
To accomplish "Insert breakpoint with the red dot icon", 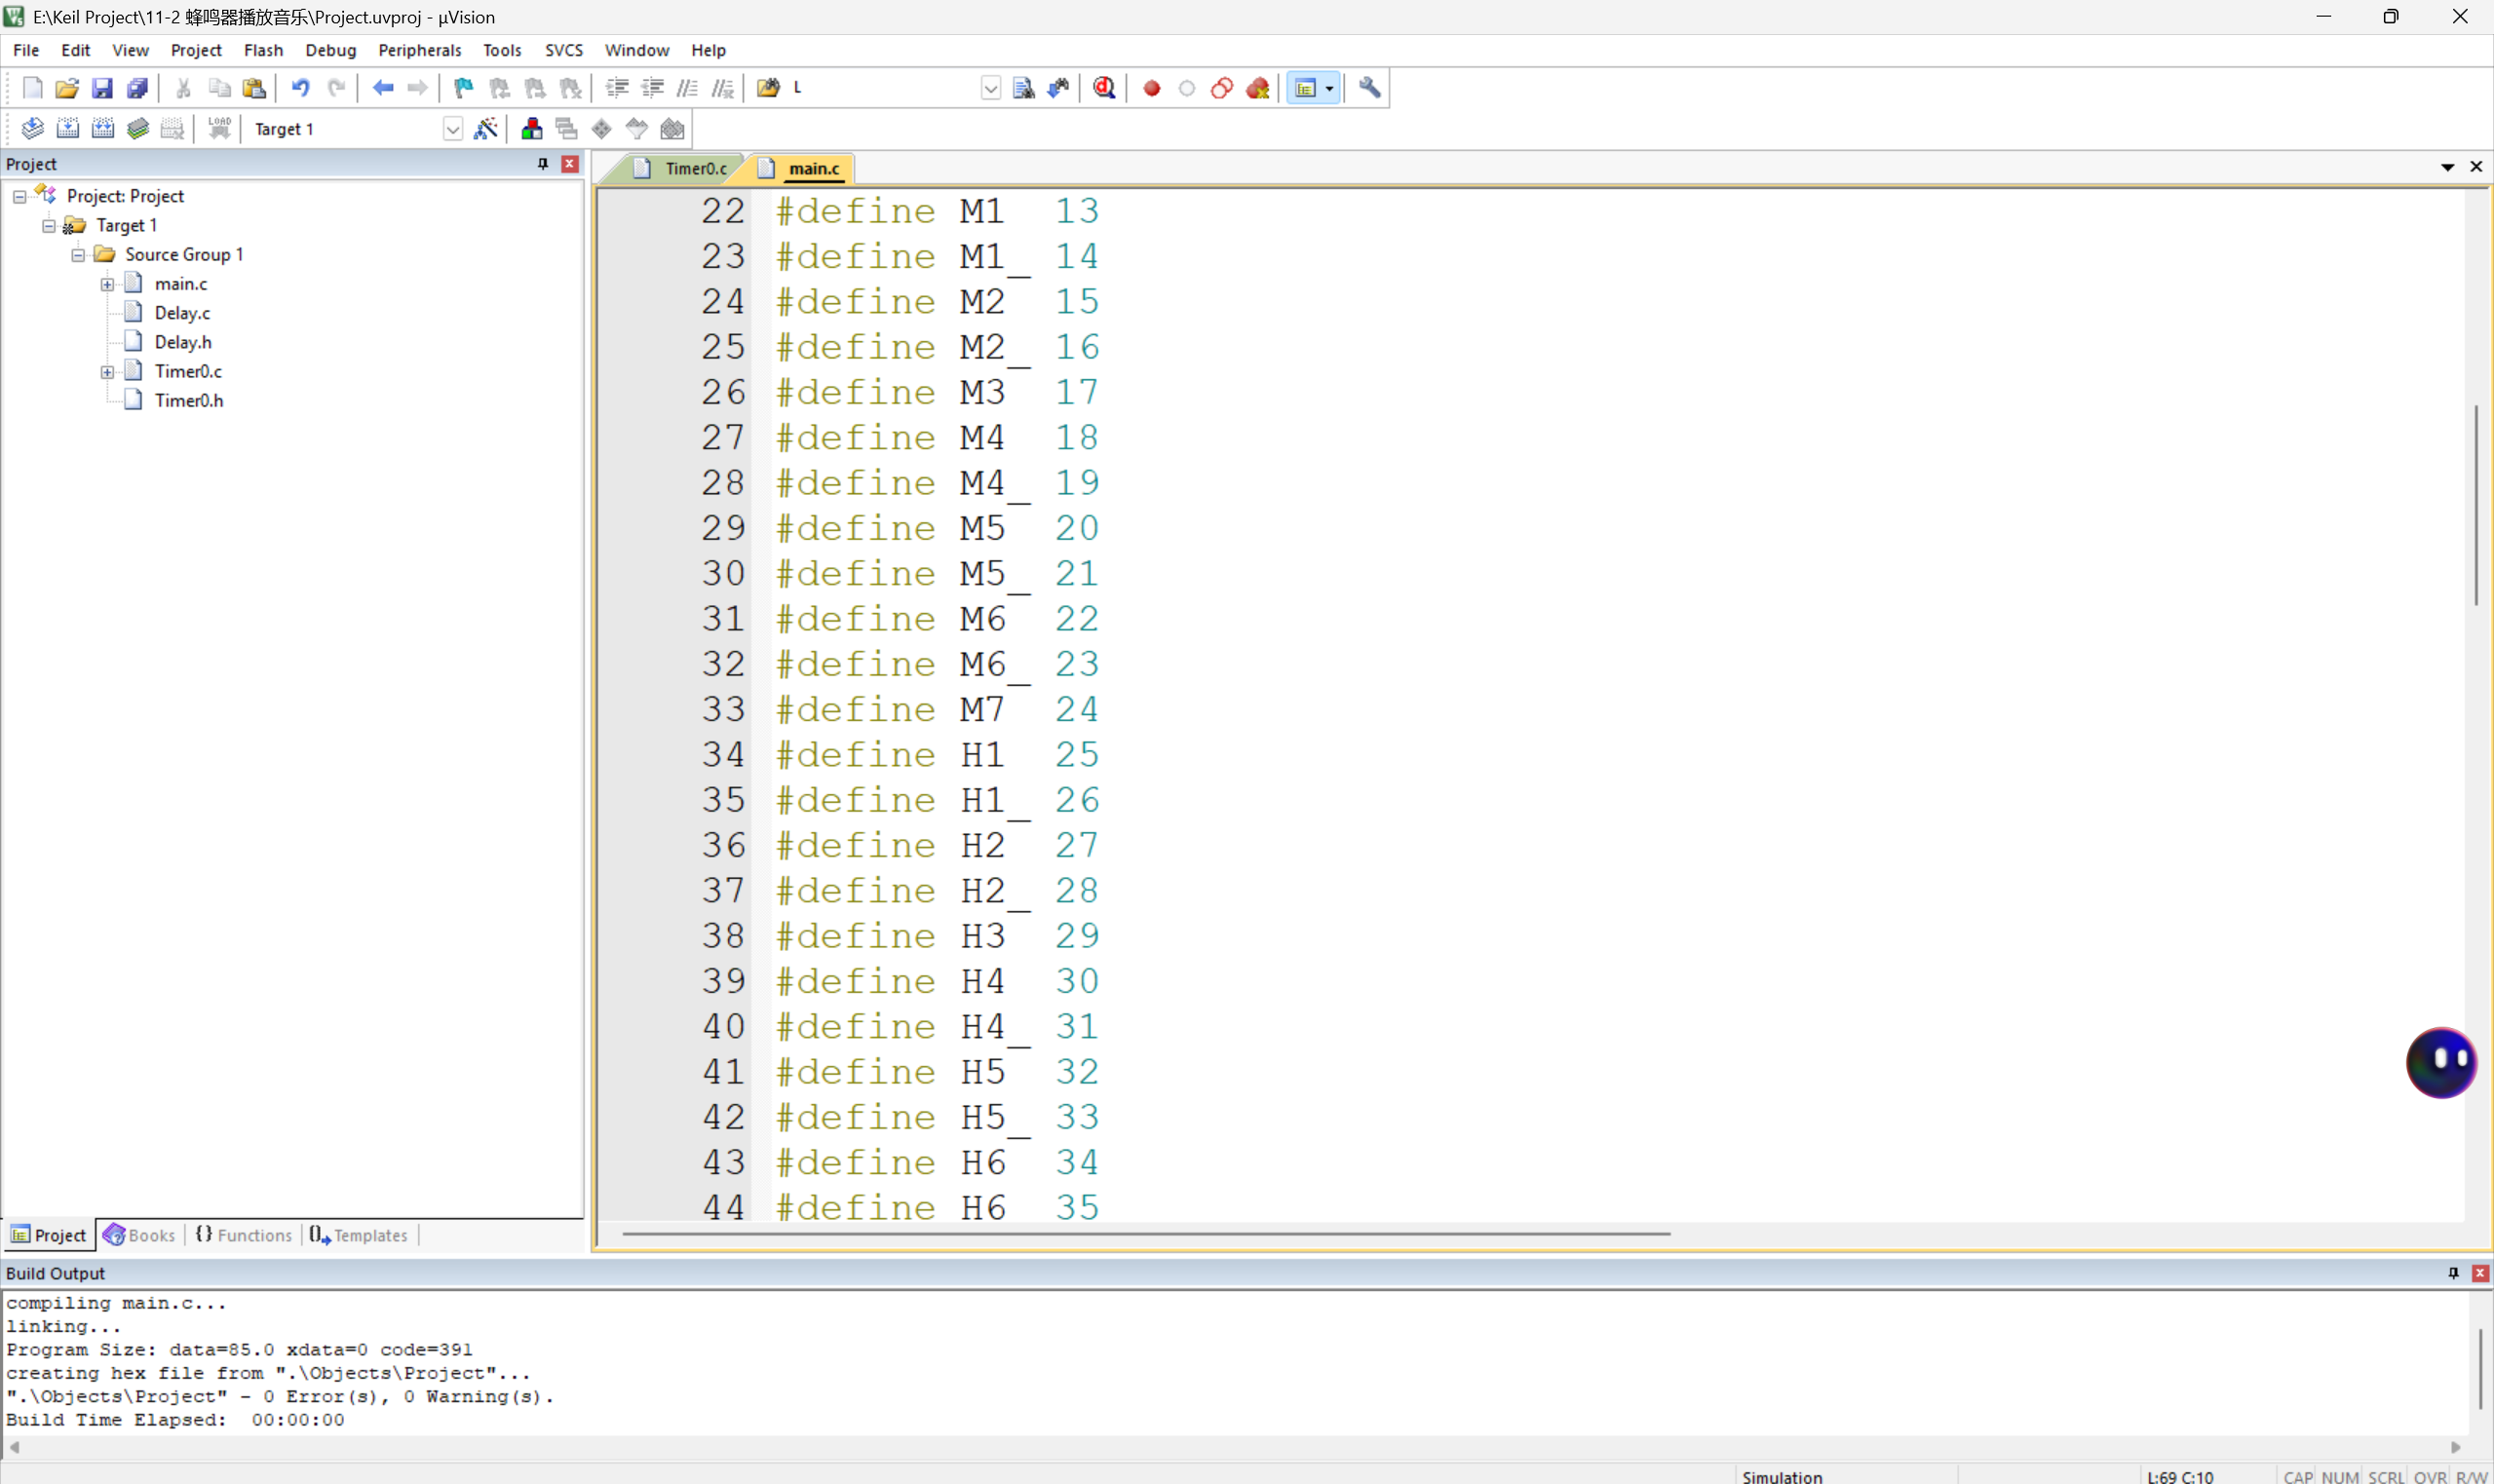I will coord(1151,88).
